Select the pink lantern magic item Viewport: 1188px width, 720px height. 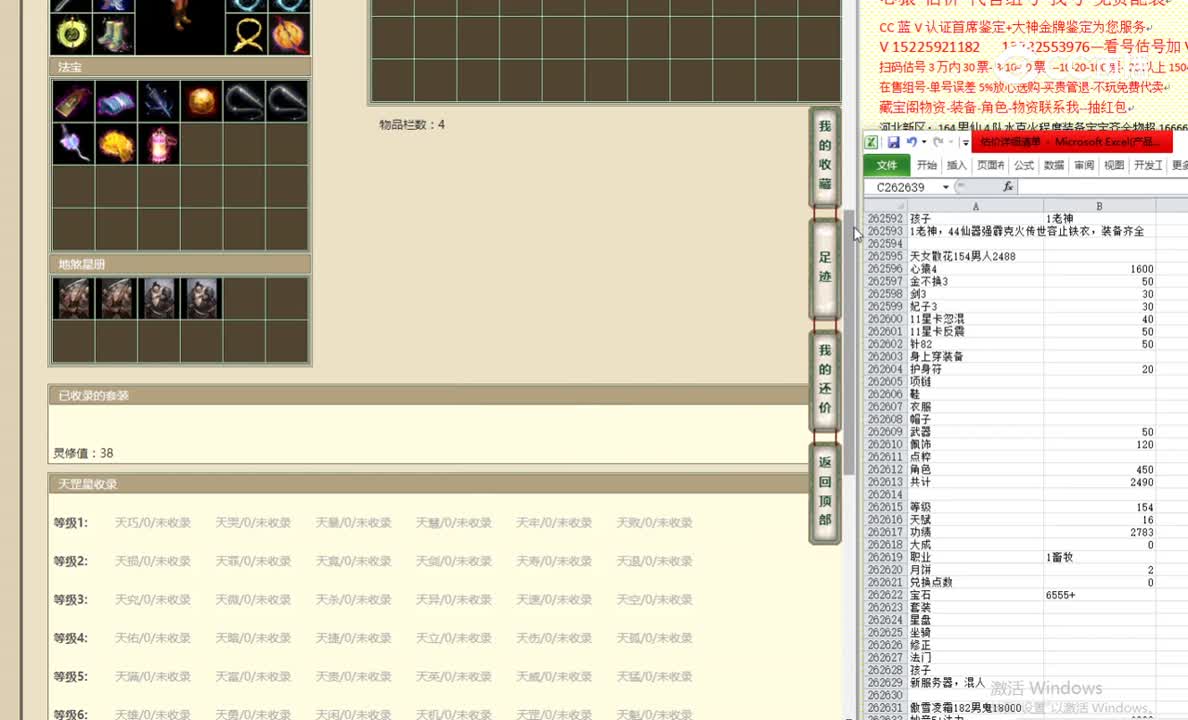point(159,144)
